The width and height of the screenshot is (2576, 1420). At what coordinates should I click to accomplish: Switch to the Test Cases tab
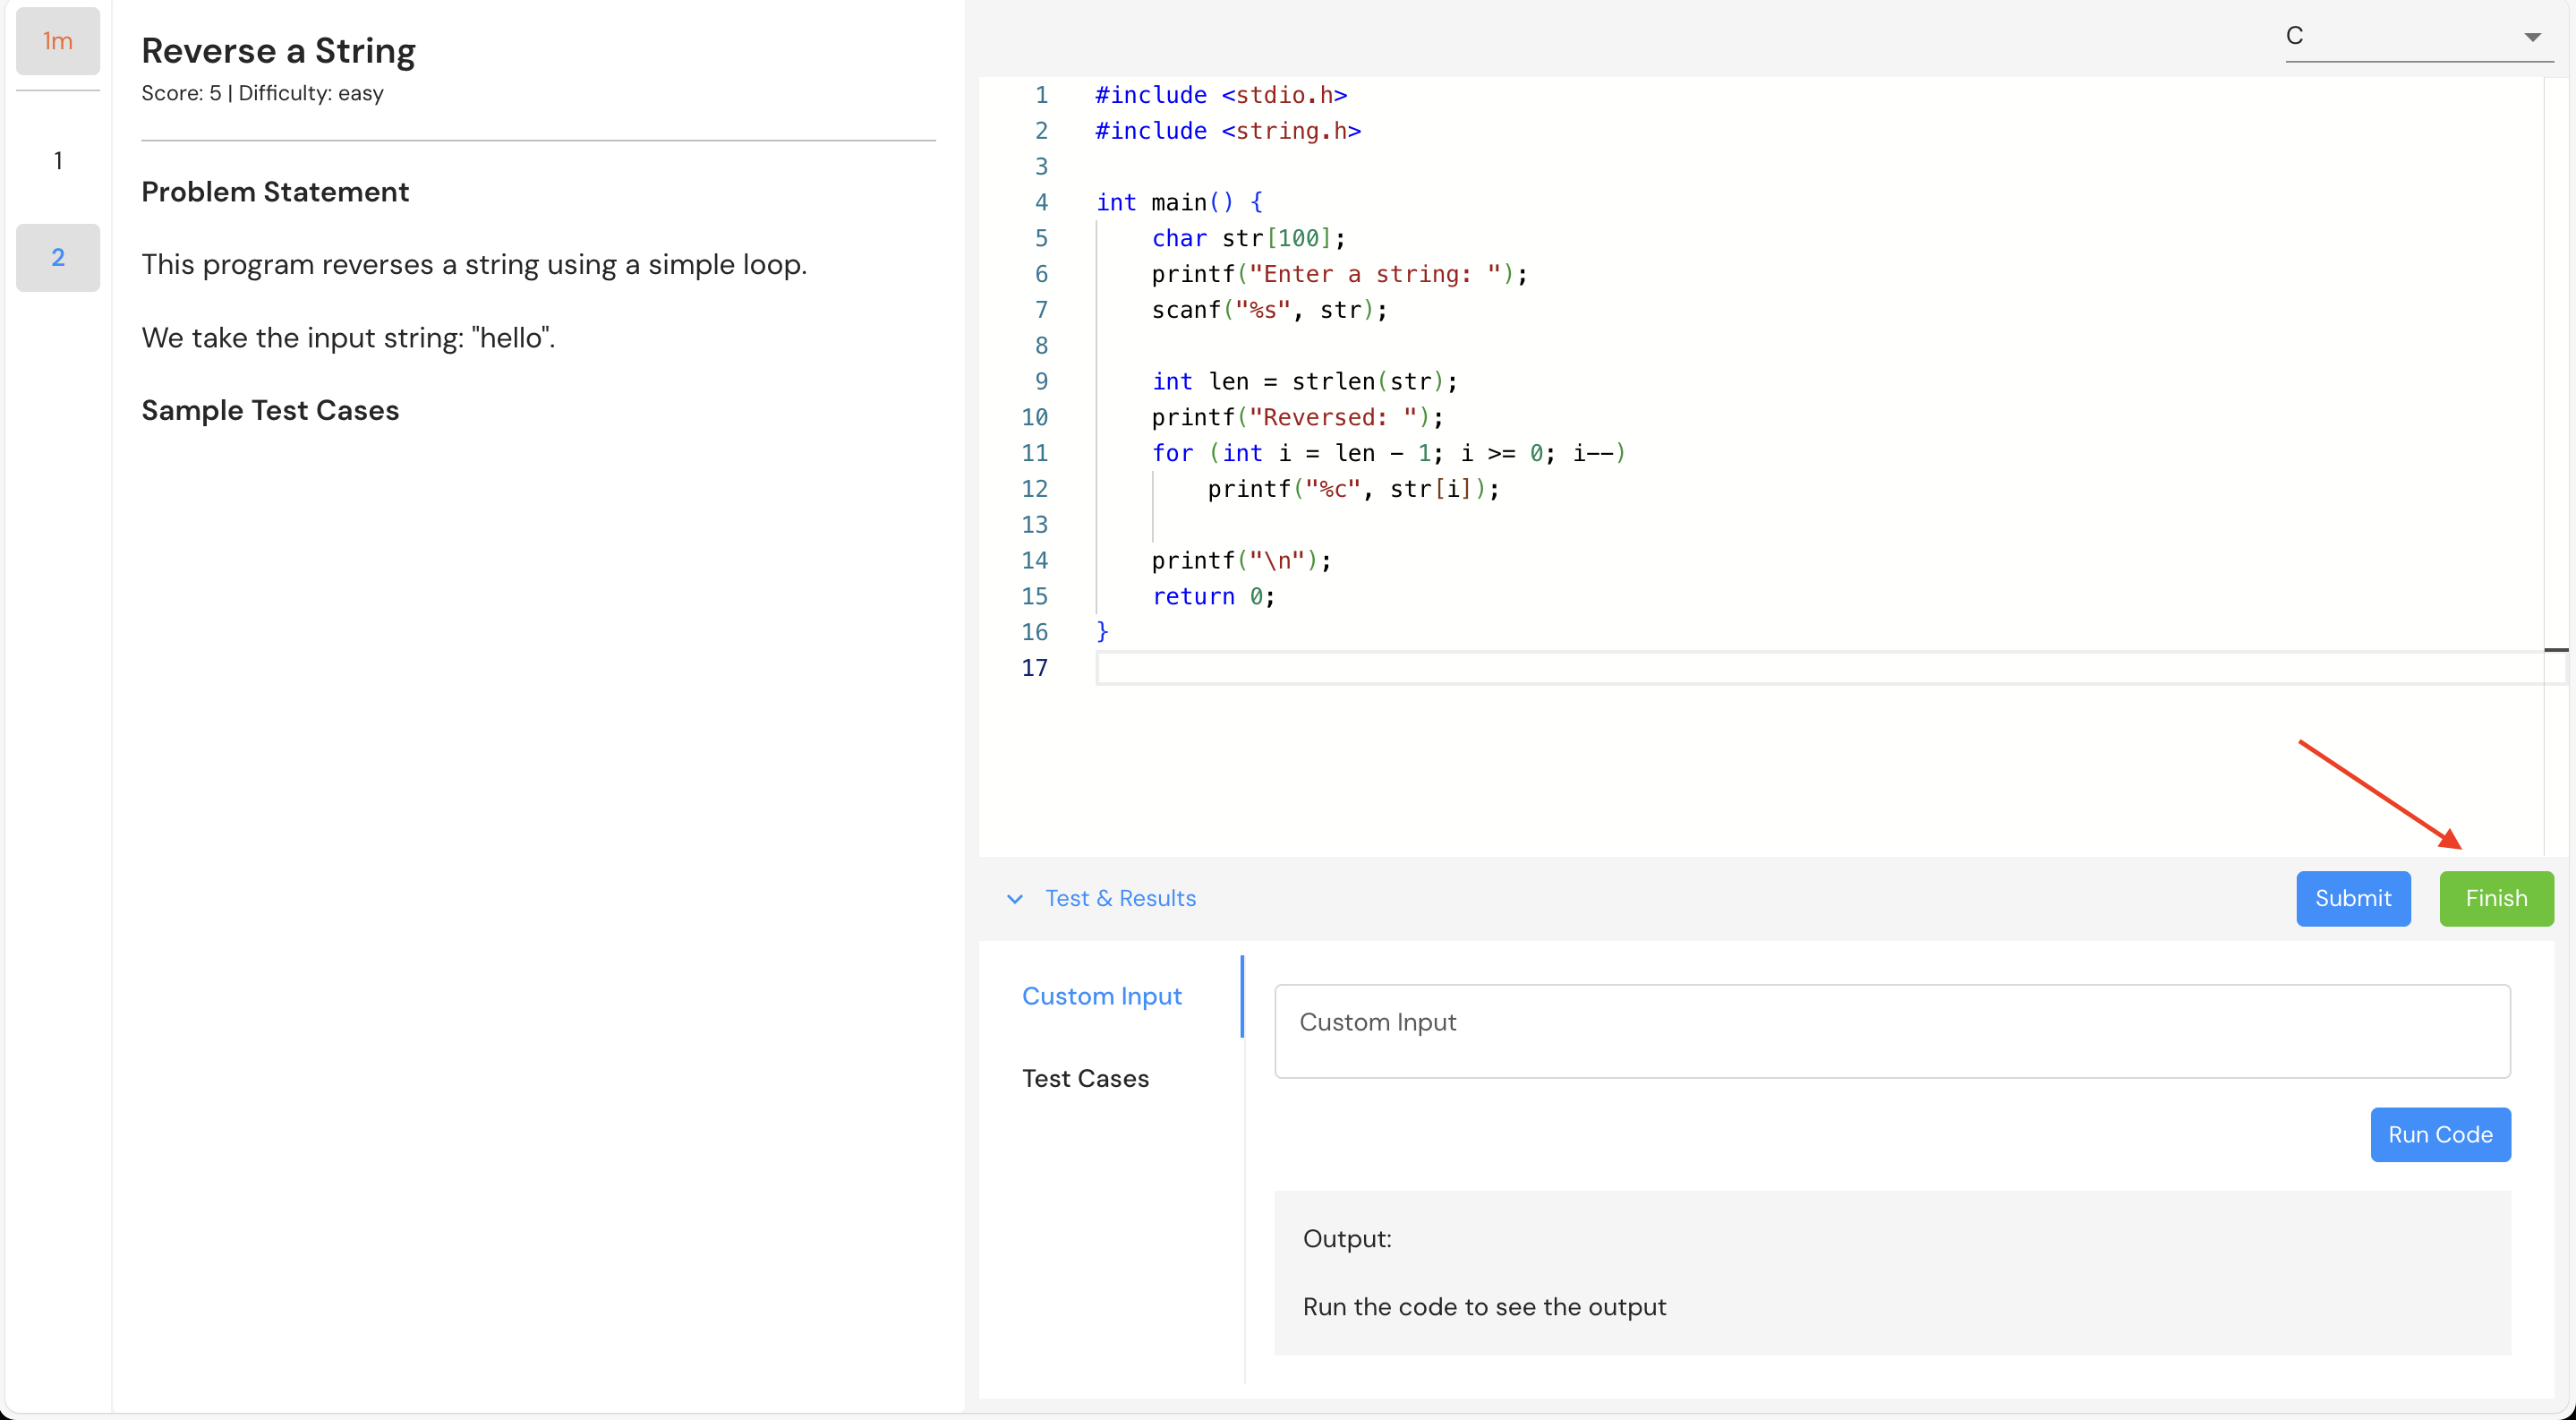click(1085, 1078)
